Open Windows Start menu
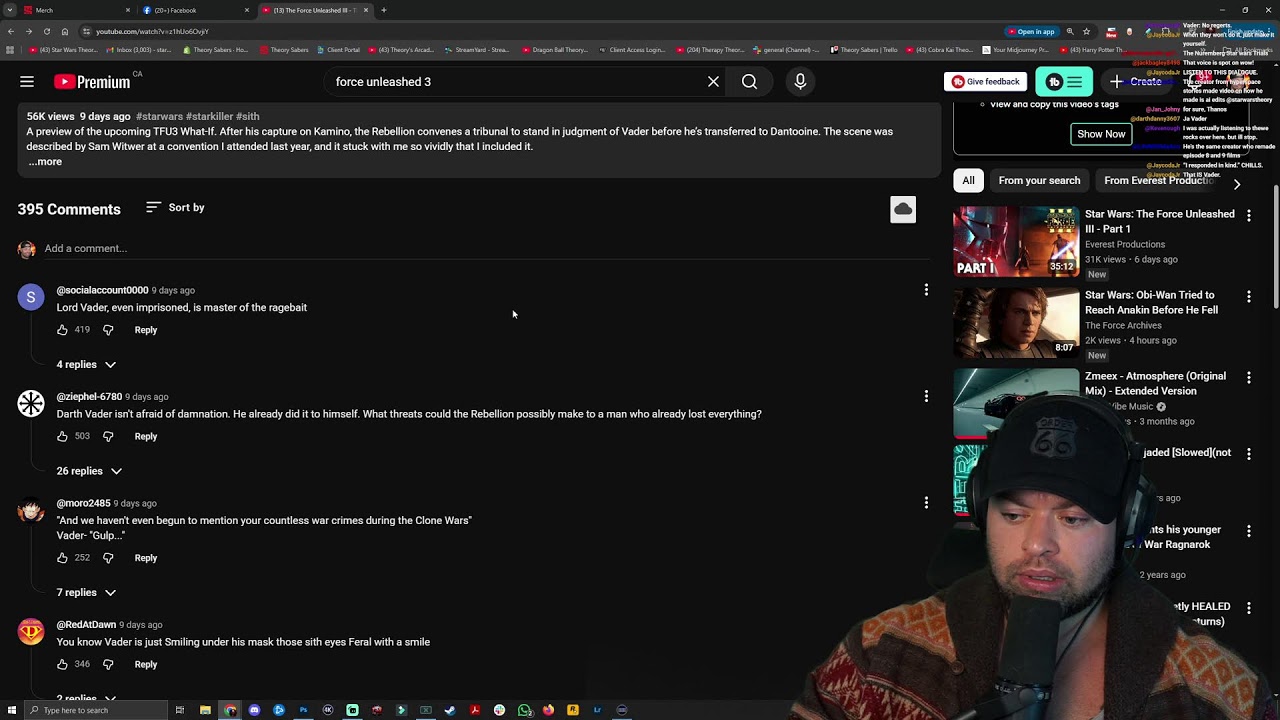Screen dimensions: 1280x720 (12, 710)
